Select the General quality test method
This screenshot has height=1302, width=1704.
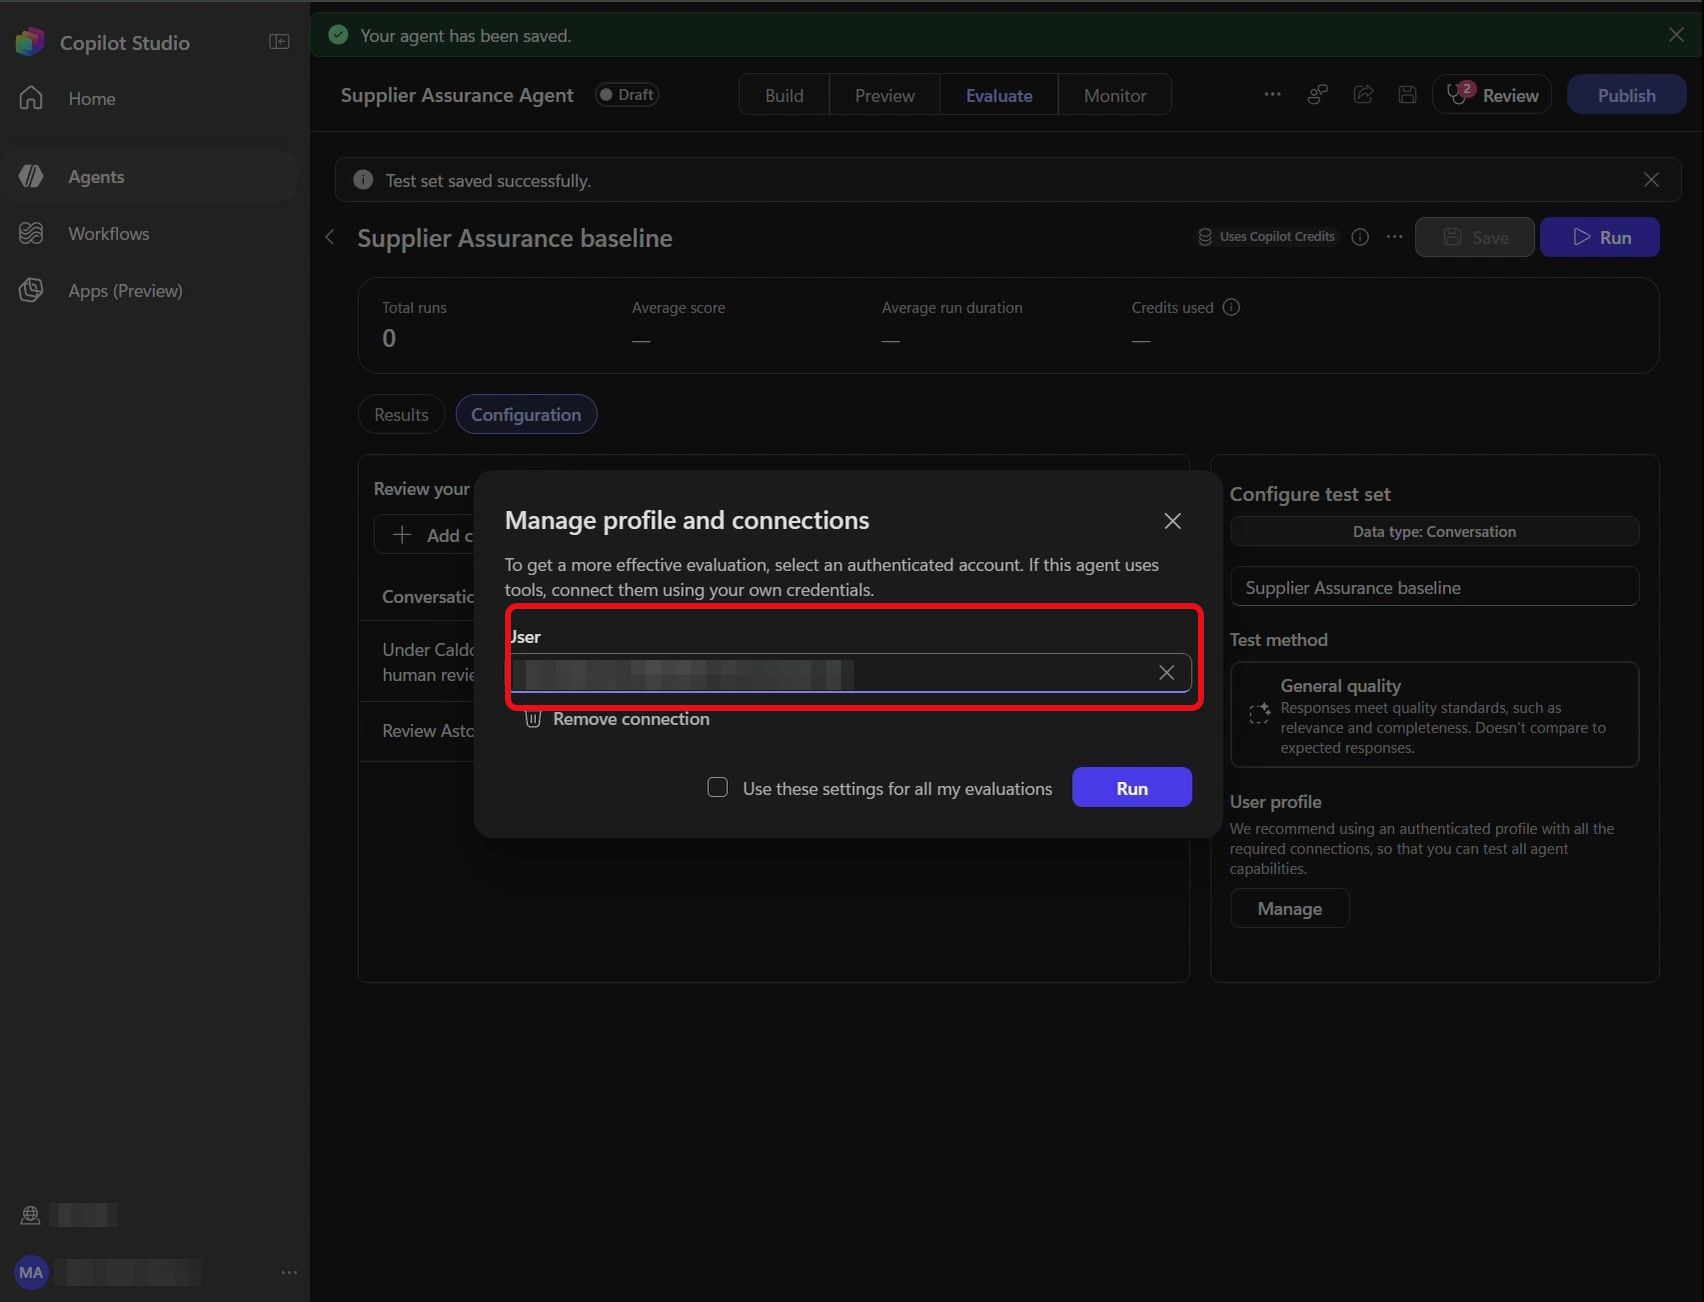pos(1434,715)
